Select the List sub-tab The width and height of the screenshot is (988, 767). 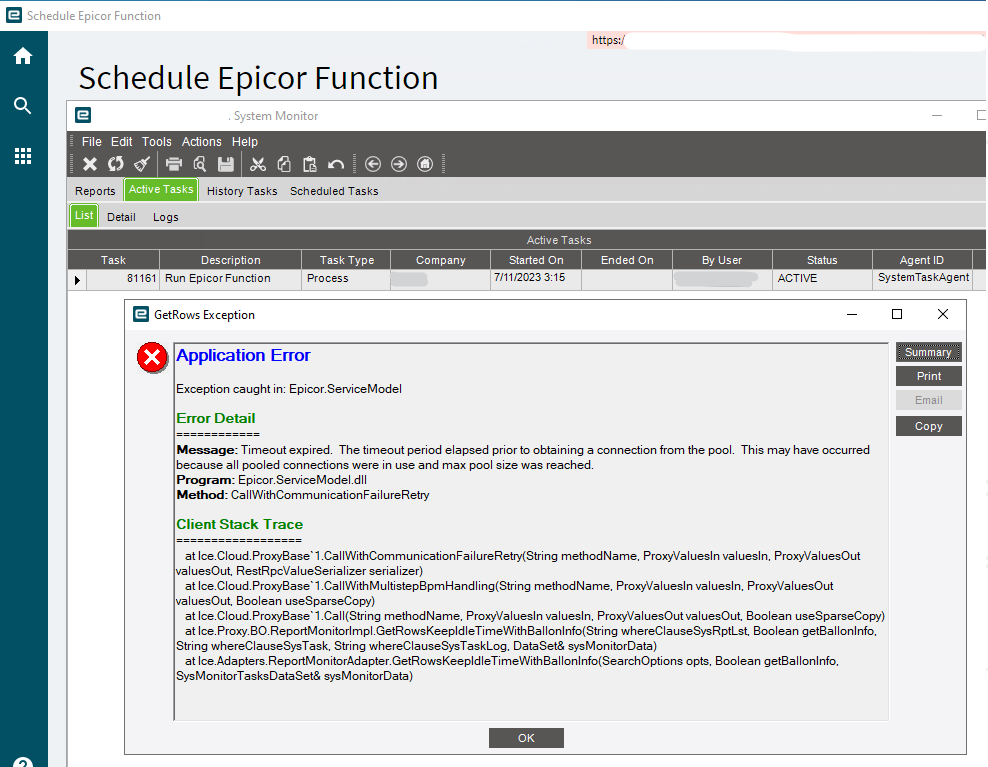[84, 216]
